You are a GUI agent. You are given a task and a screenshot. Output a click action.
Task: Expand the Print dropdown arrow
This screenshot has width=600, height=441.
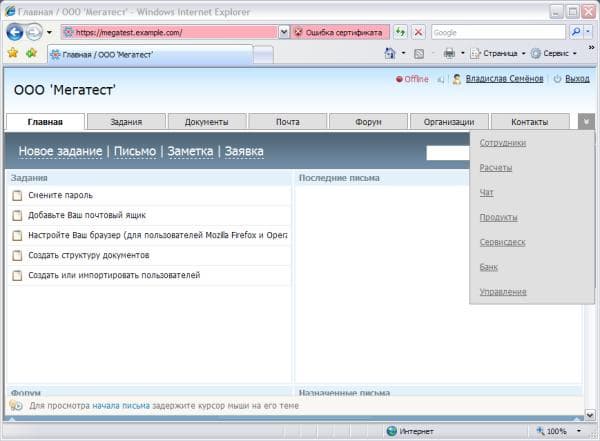tap(462, 53)
